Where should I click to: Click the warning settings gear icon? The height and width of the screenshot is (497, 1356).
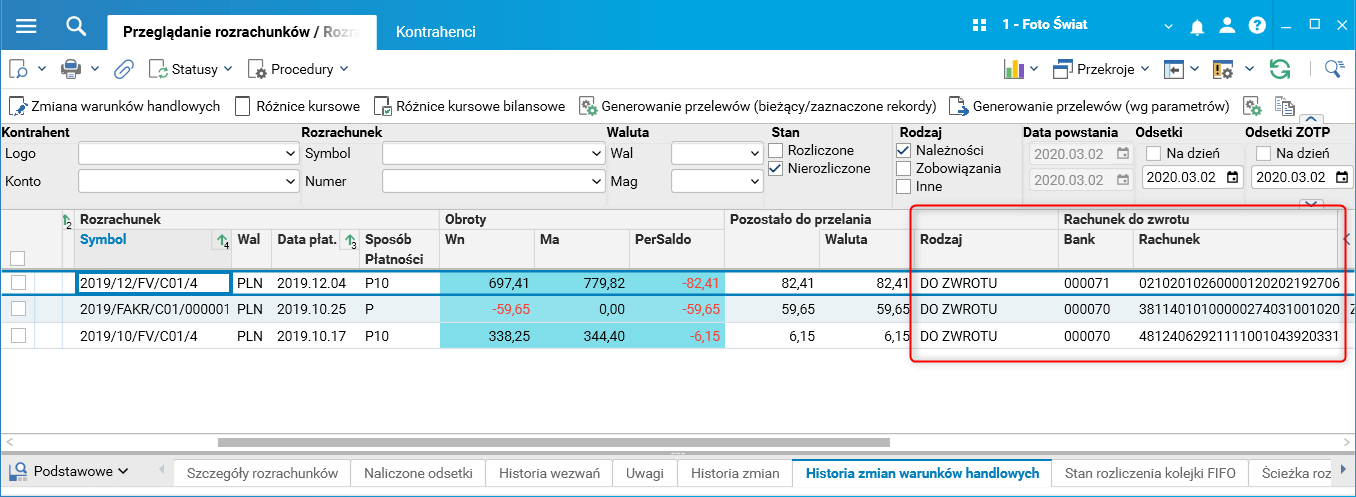click(1223, 69)
